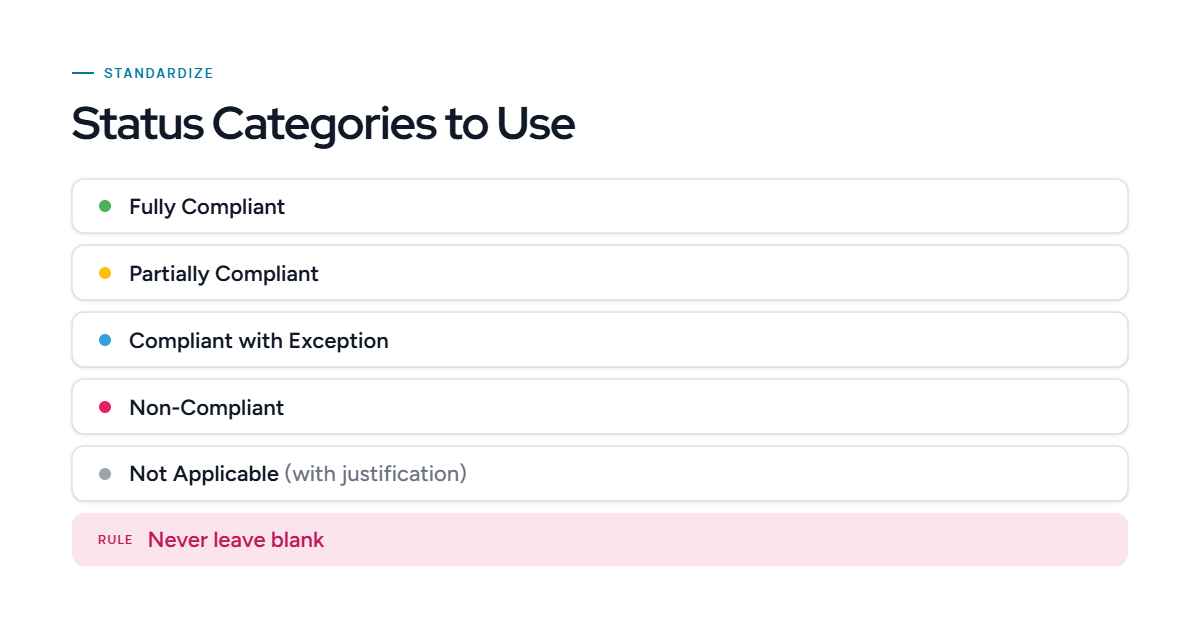1200x630 pixels.
Task: Click the bold Not Applicable text
Action: pyautogui.click(x=204, y=474)
